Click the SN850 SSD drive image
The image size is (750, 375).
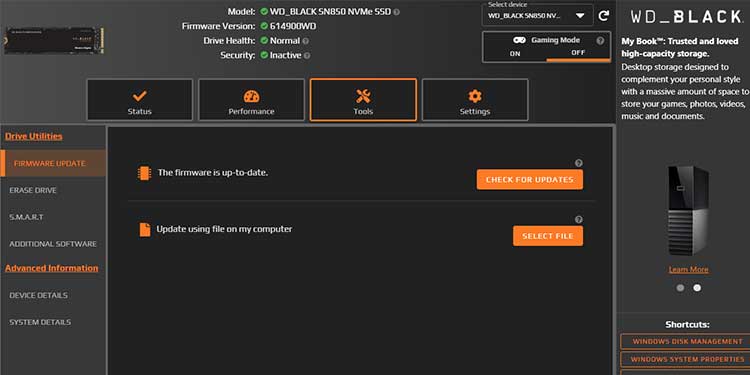[x=54, y=41]
